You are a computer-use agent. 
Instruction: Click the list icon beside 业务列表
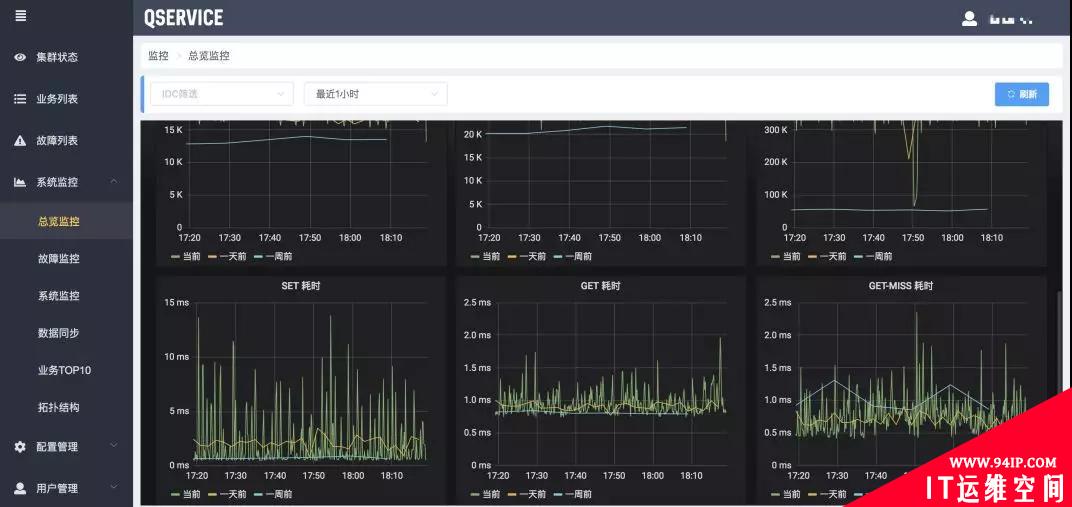(x=21, y=99)
